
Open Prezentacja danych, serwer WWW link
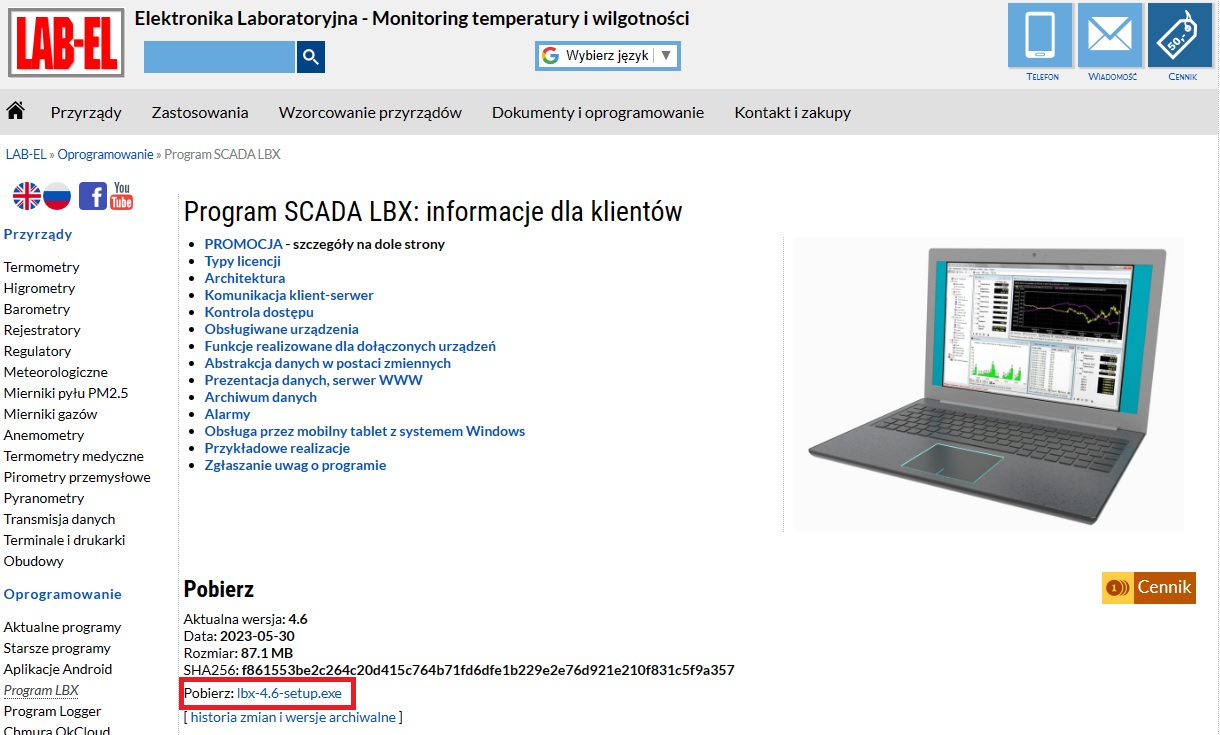pyautogui.click(x=314, y=380)
